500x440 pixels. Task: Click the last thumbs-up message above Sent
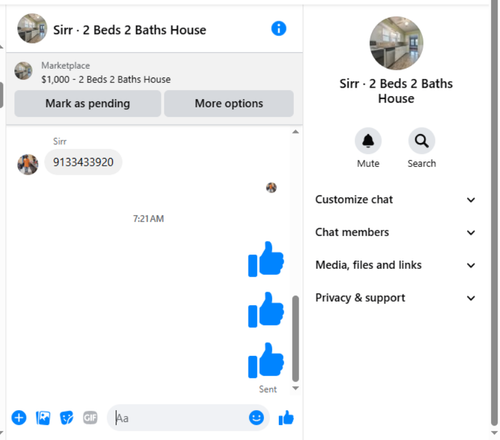(266, 360)
